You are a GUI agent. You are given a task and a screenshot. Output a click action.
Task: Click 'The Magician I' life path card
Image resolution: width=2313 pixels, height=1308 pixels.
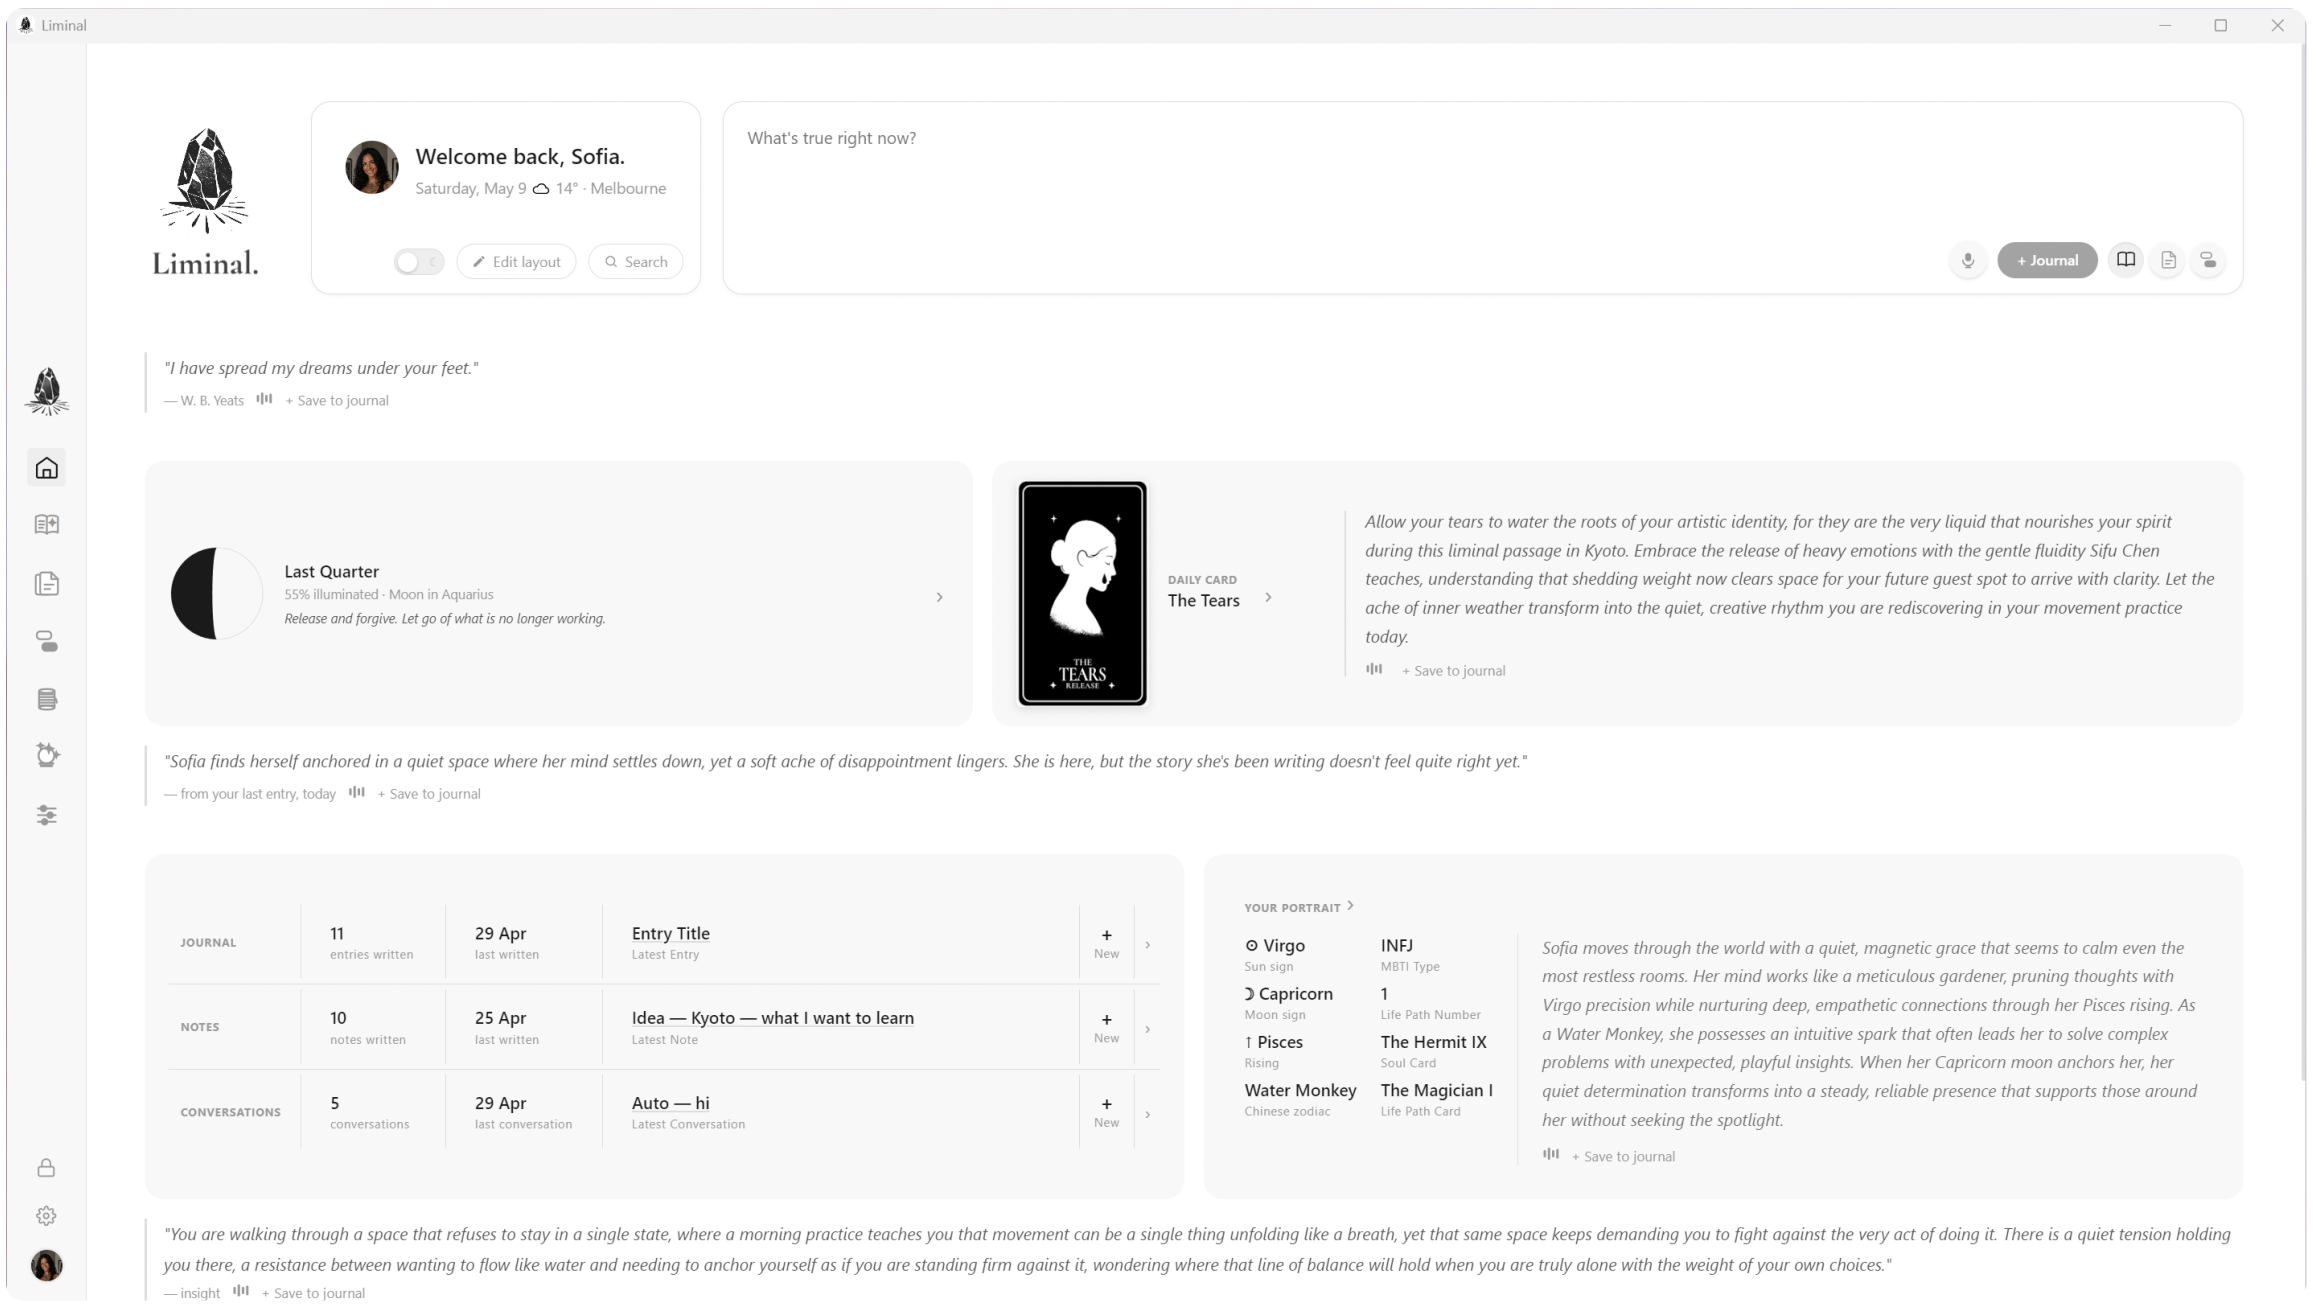1436,1091
